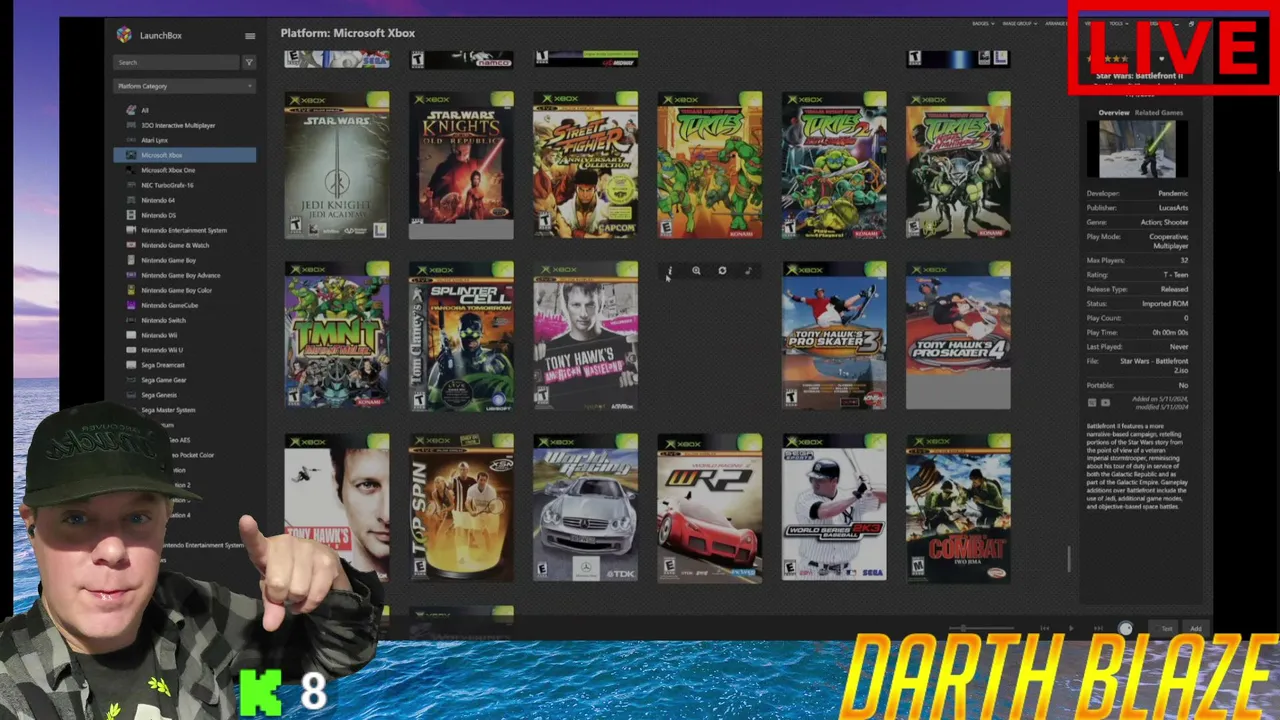Expand the Platform Category dropdown
The height and width of the screenshot is (720, 1280).
[185, 86]
